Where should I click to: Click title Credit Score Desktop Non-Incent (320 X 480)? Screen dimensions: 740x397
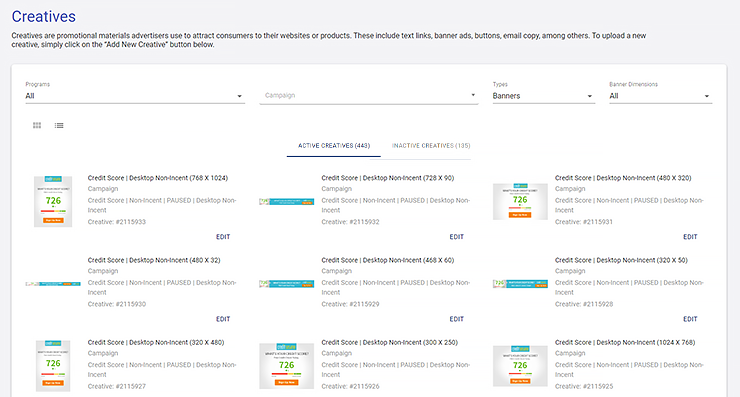point(156,342)
